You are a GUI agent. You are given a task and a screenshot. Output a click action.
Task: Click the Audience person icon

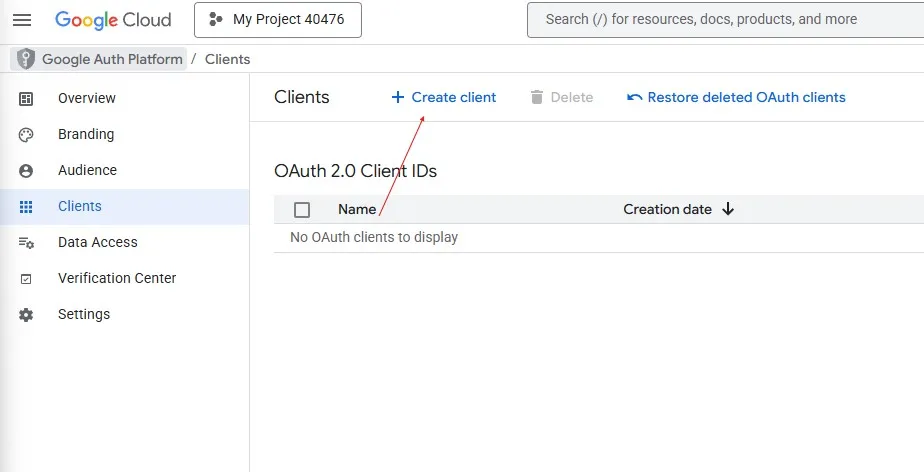[26, 171]
